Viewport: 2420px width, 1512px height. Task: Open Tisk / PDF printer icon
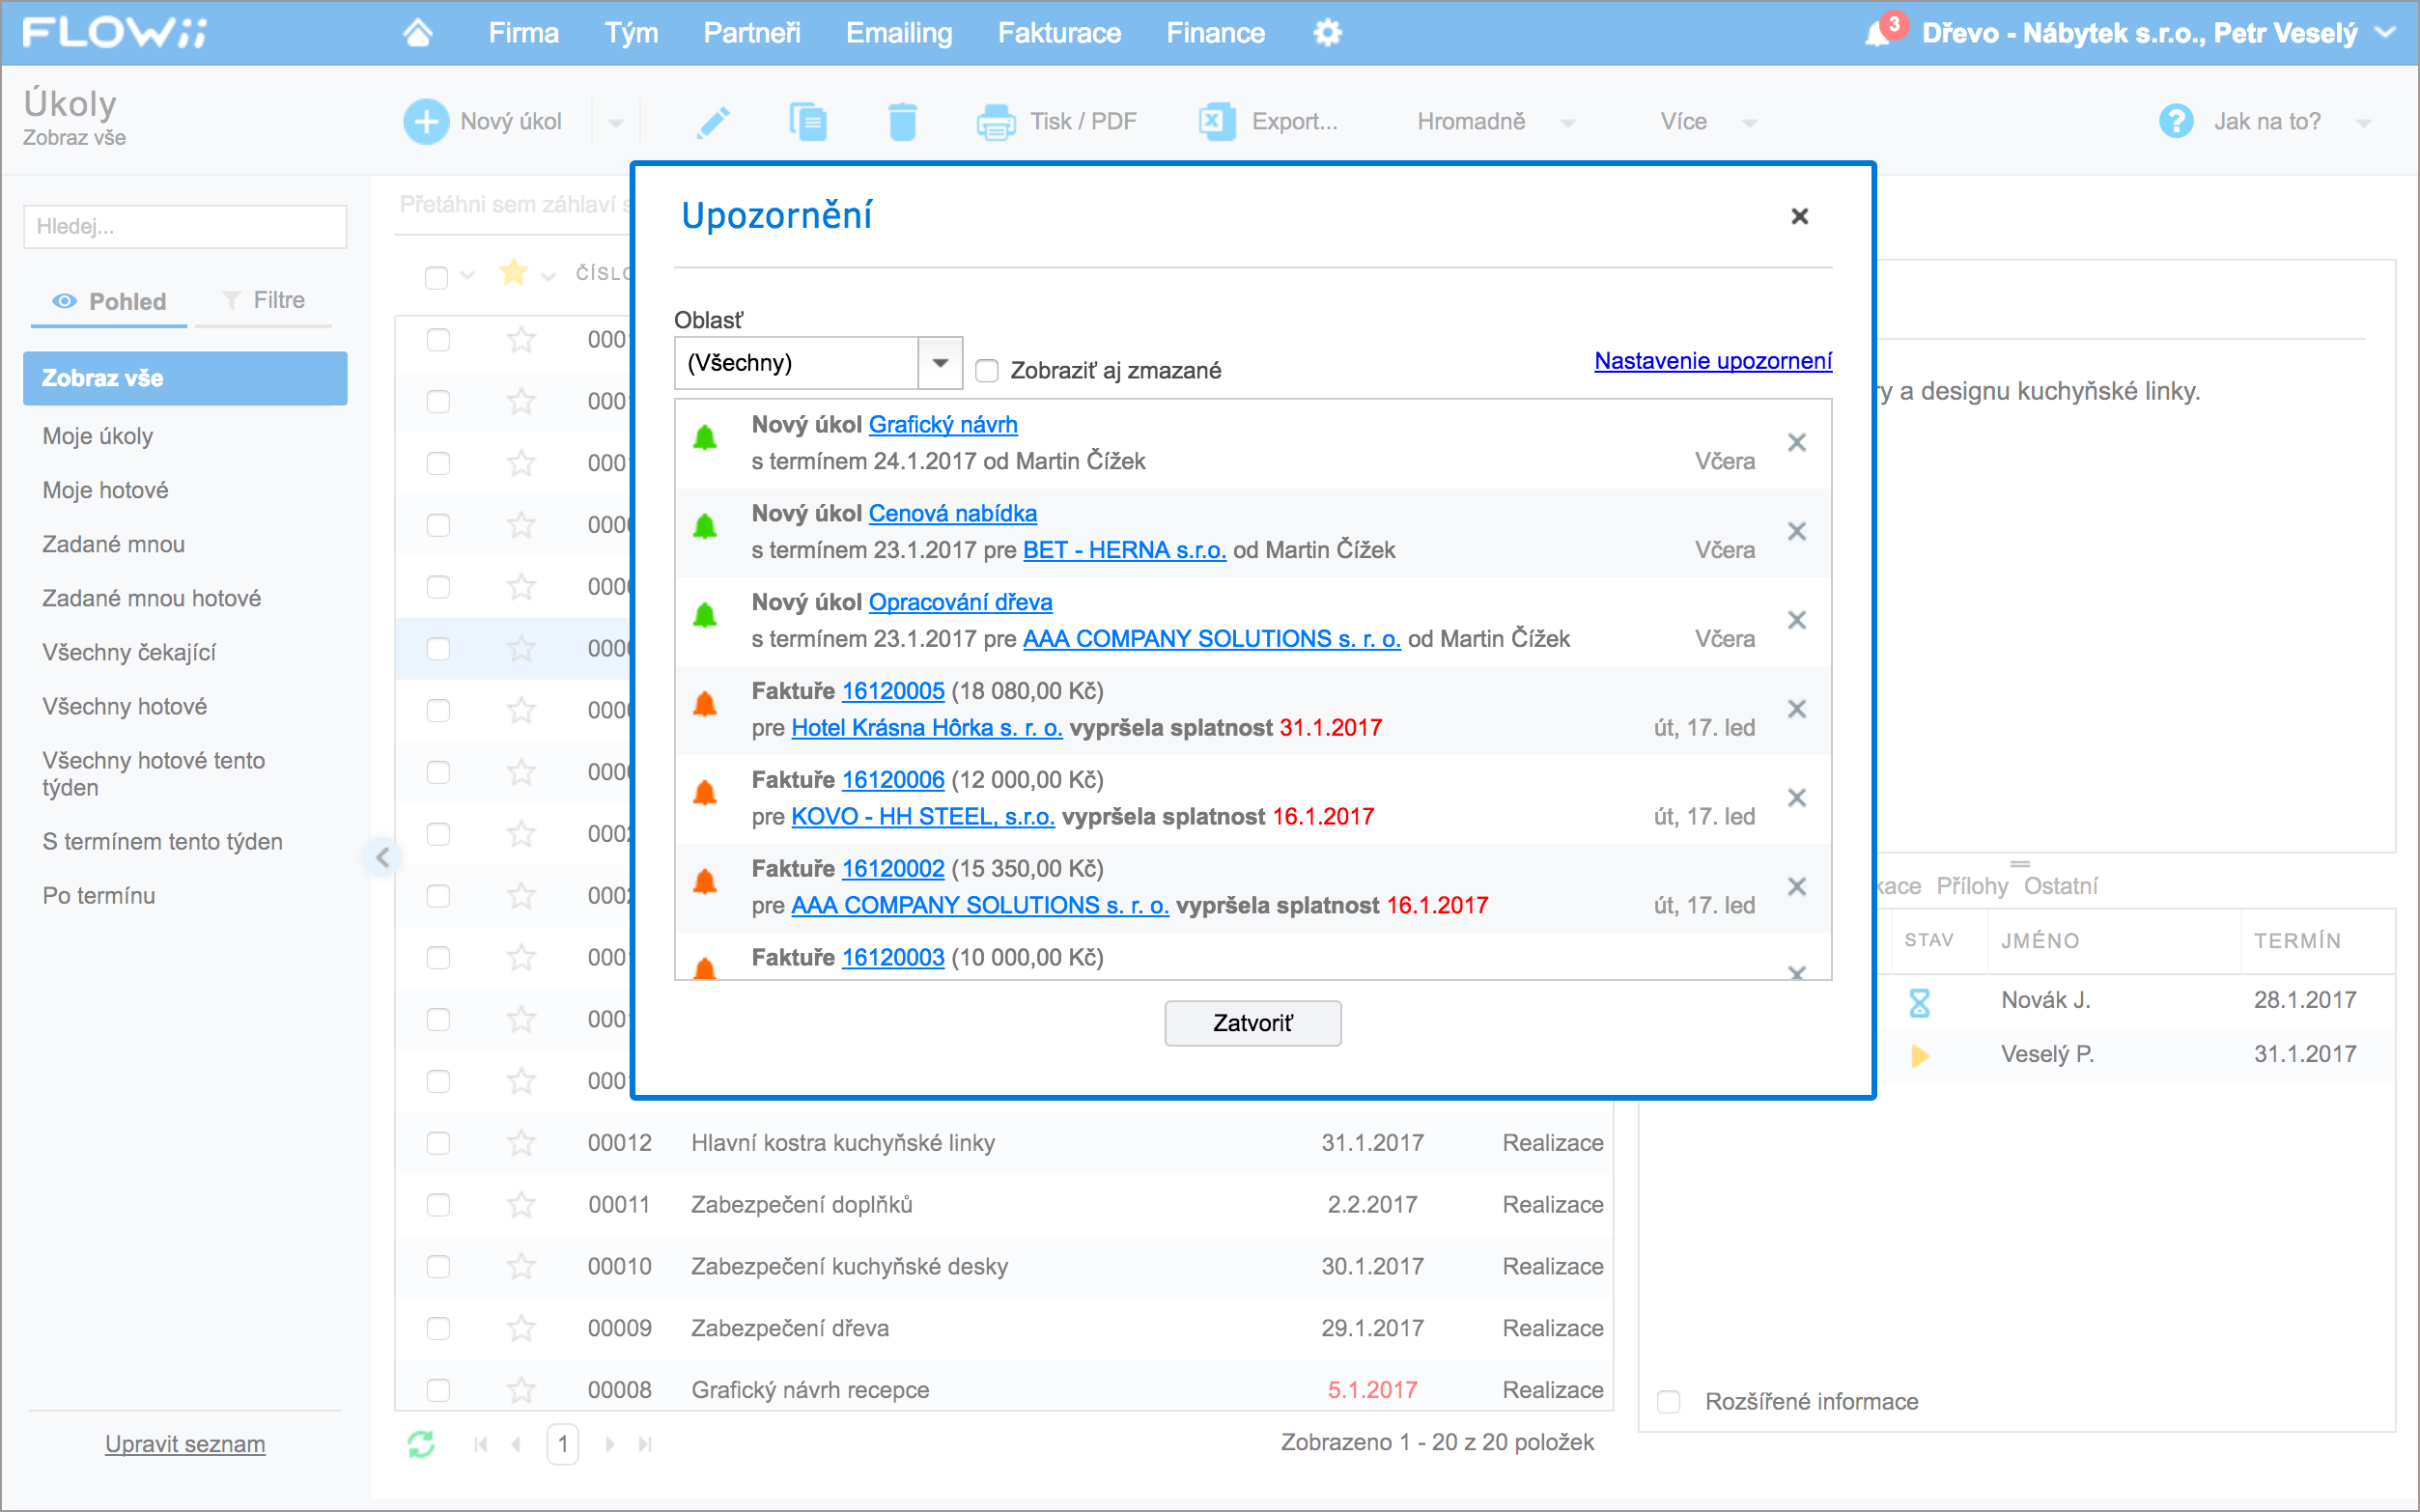pos(996,122)
